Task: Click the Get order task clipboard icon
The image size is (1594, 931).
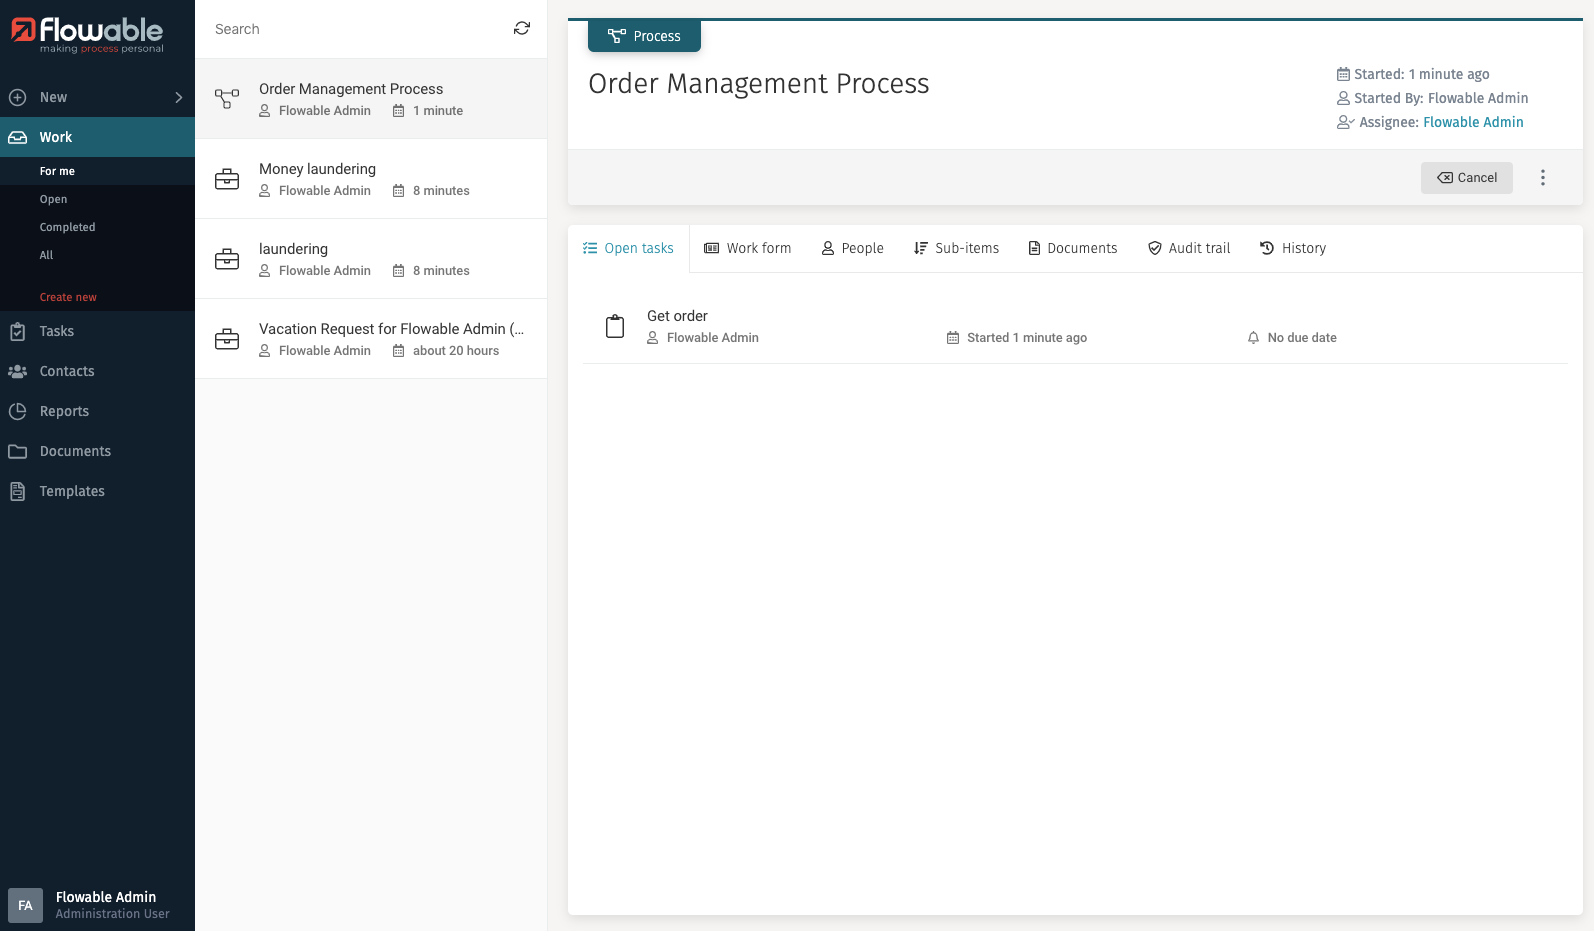Action: coord(615,327)
